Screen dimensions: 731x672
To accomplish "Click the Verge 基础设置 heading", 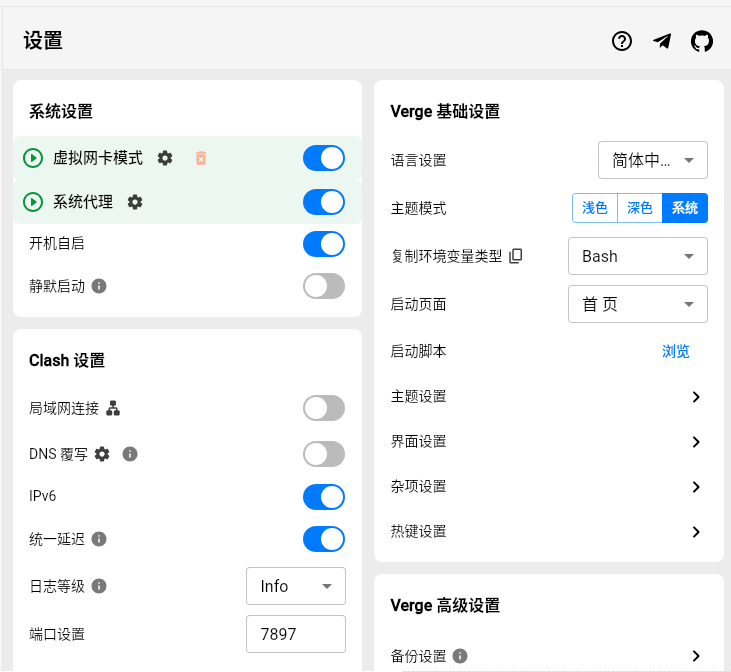I will (x=445, y=111).
